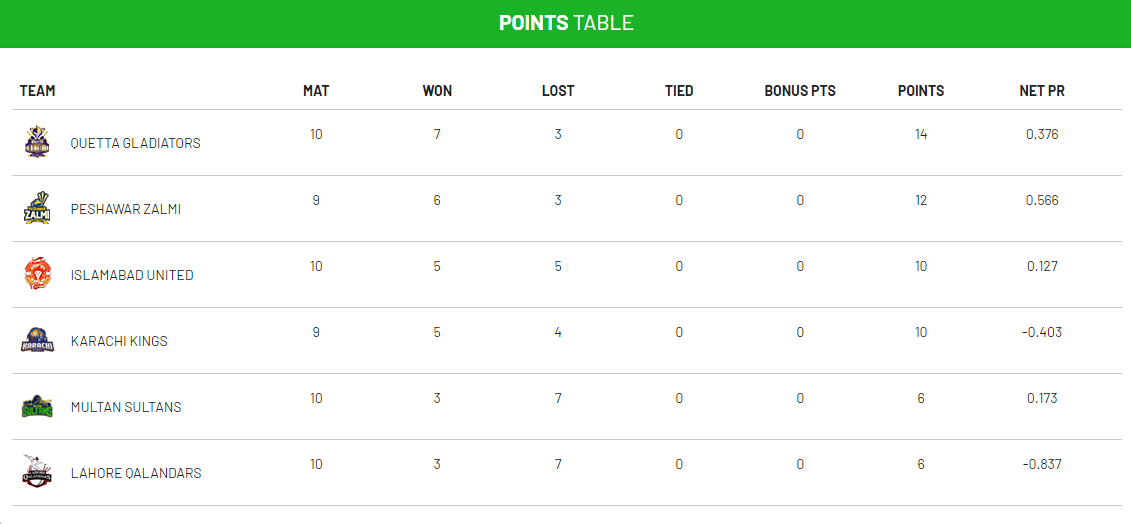Select the Islamabad United team name

[x=132, y=275]
